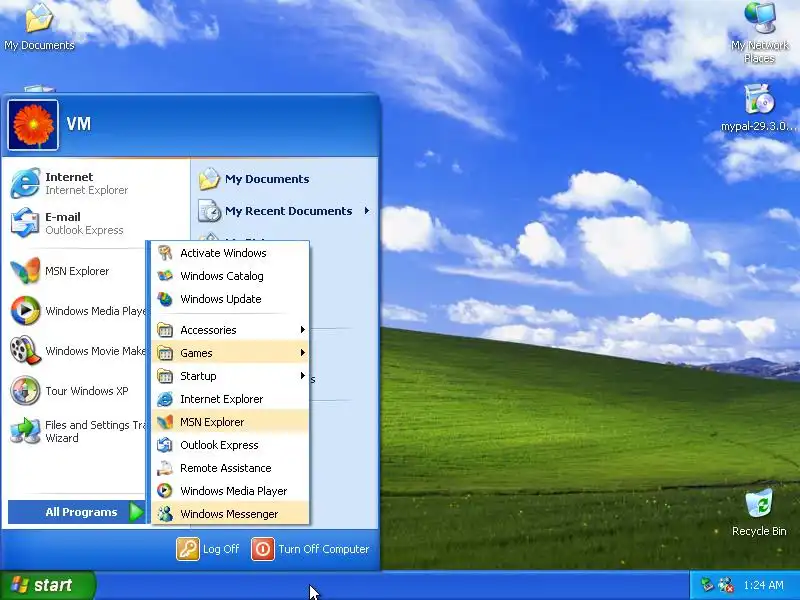This screenshot has height=600, width=800.
Task: Click the My Documents folder icon in Start menu
Action: click(209, 179)
